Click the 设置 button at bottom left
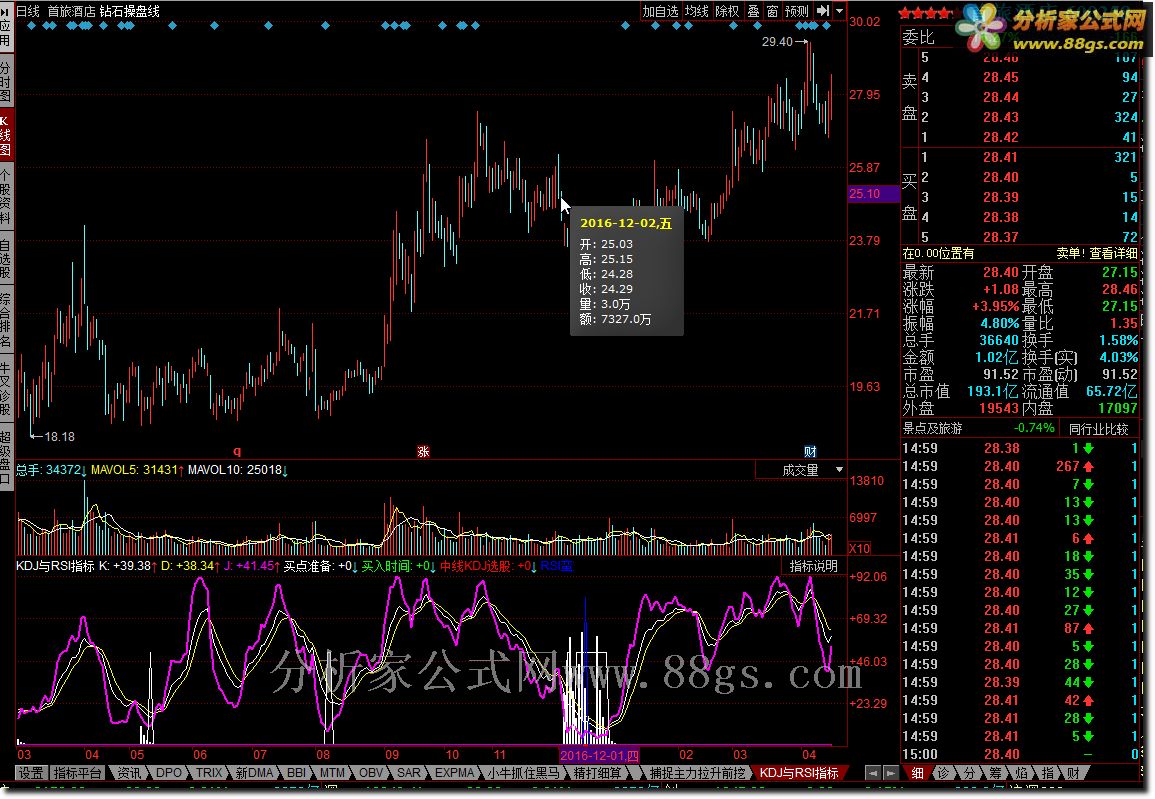This screenshot has width=1155, height=799. coord(31,773)
